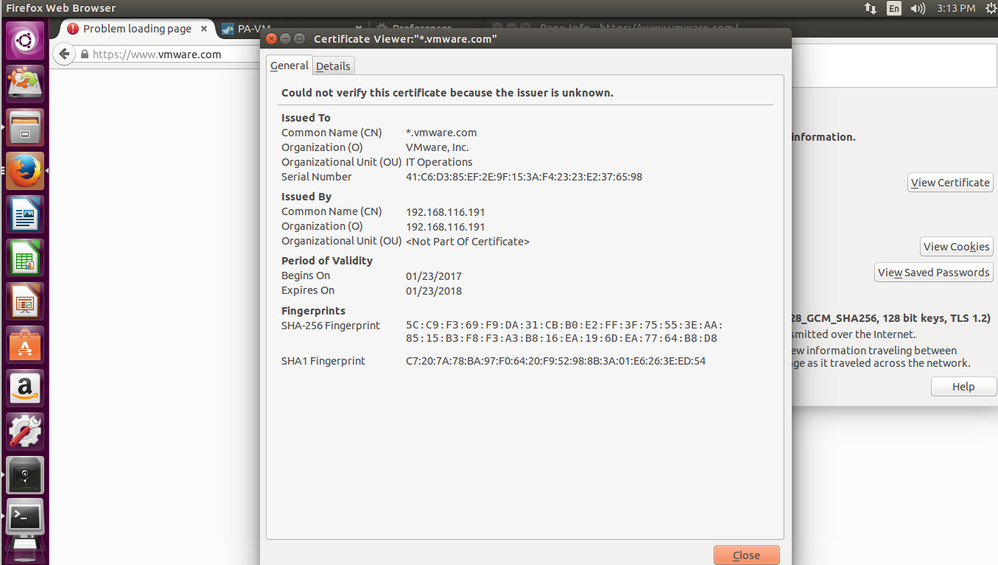Close the 'Problem loading page' tab
This screenshot has width=998, height=565.
(204, 29)
